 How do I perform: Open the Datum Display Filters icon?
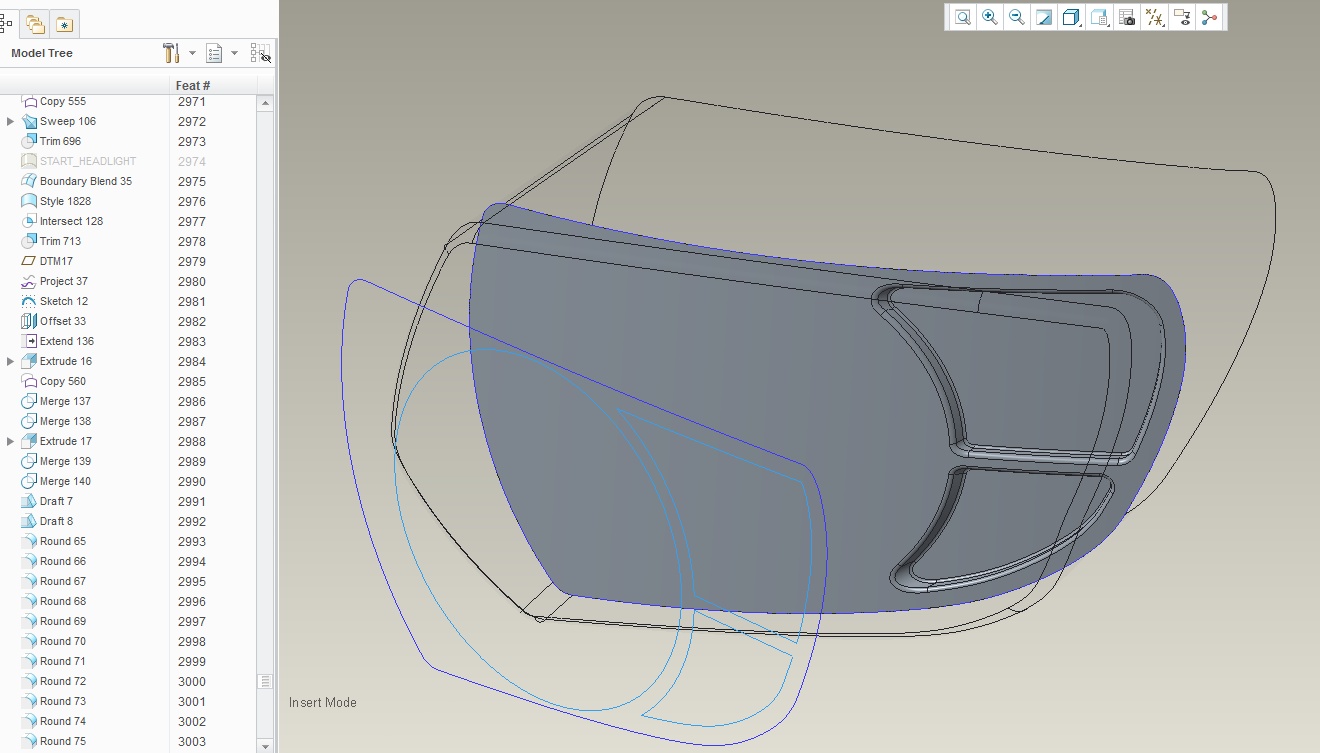tap(1154, 17)
